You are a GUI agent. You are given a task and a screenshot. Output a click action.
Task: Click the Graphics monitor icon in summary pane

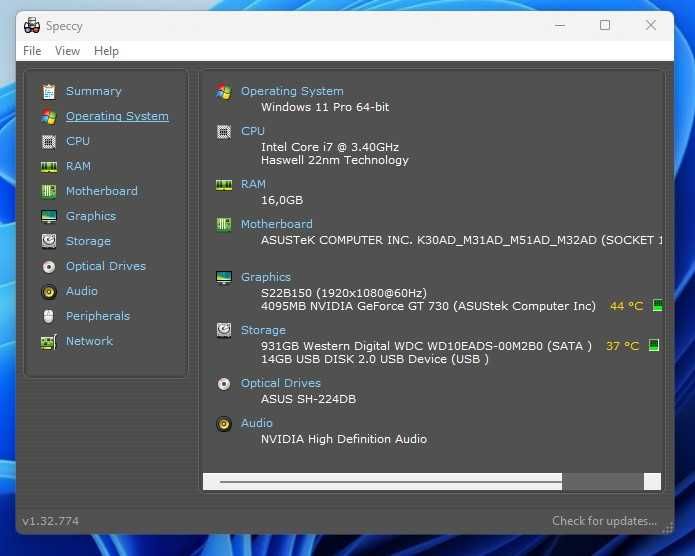pyautogui.click(x=224, y=278)
